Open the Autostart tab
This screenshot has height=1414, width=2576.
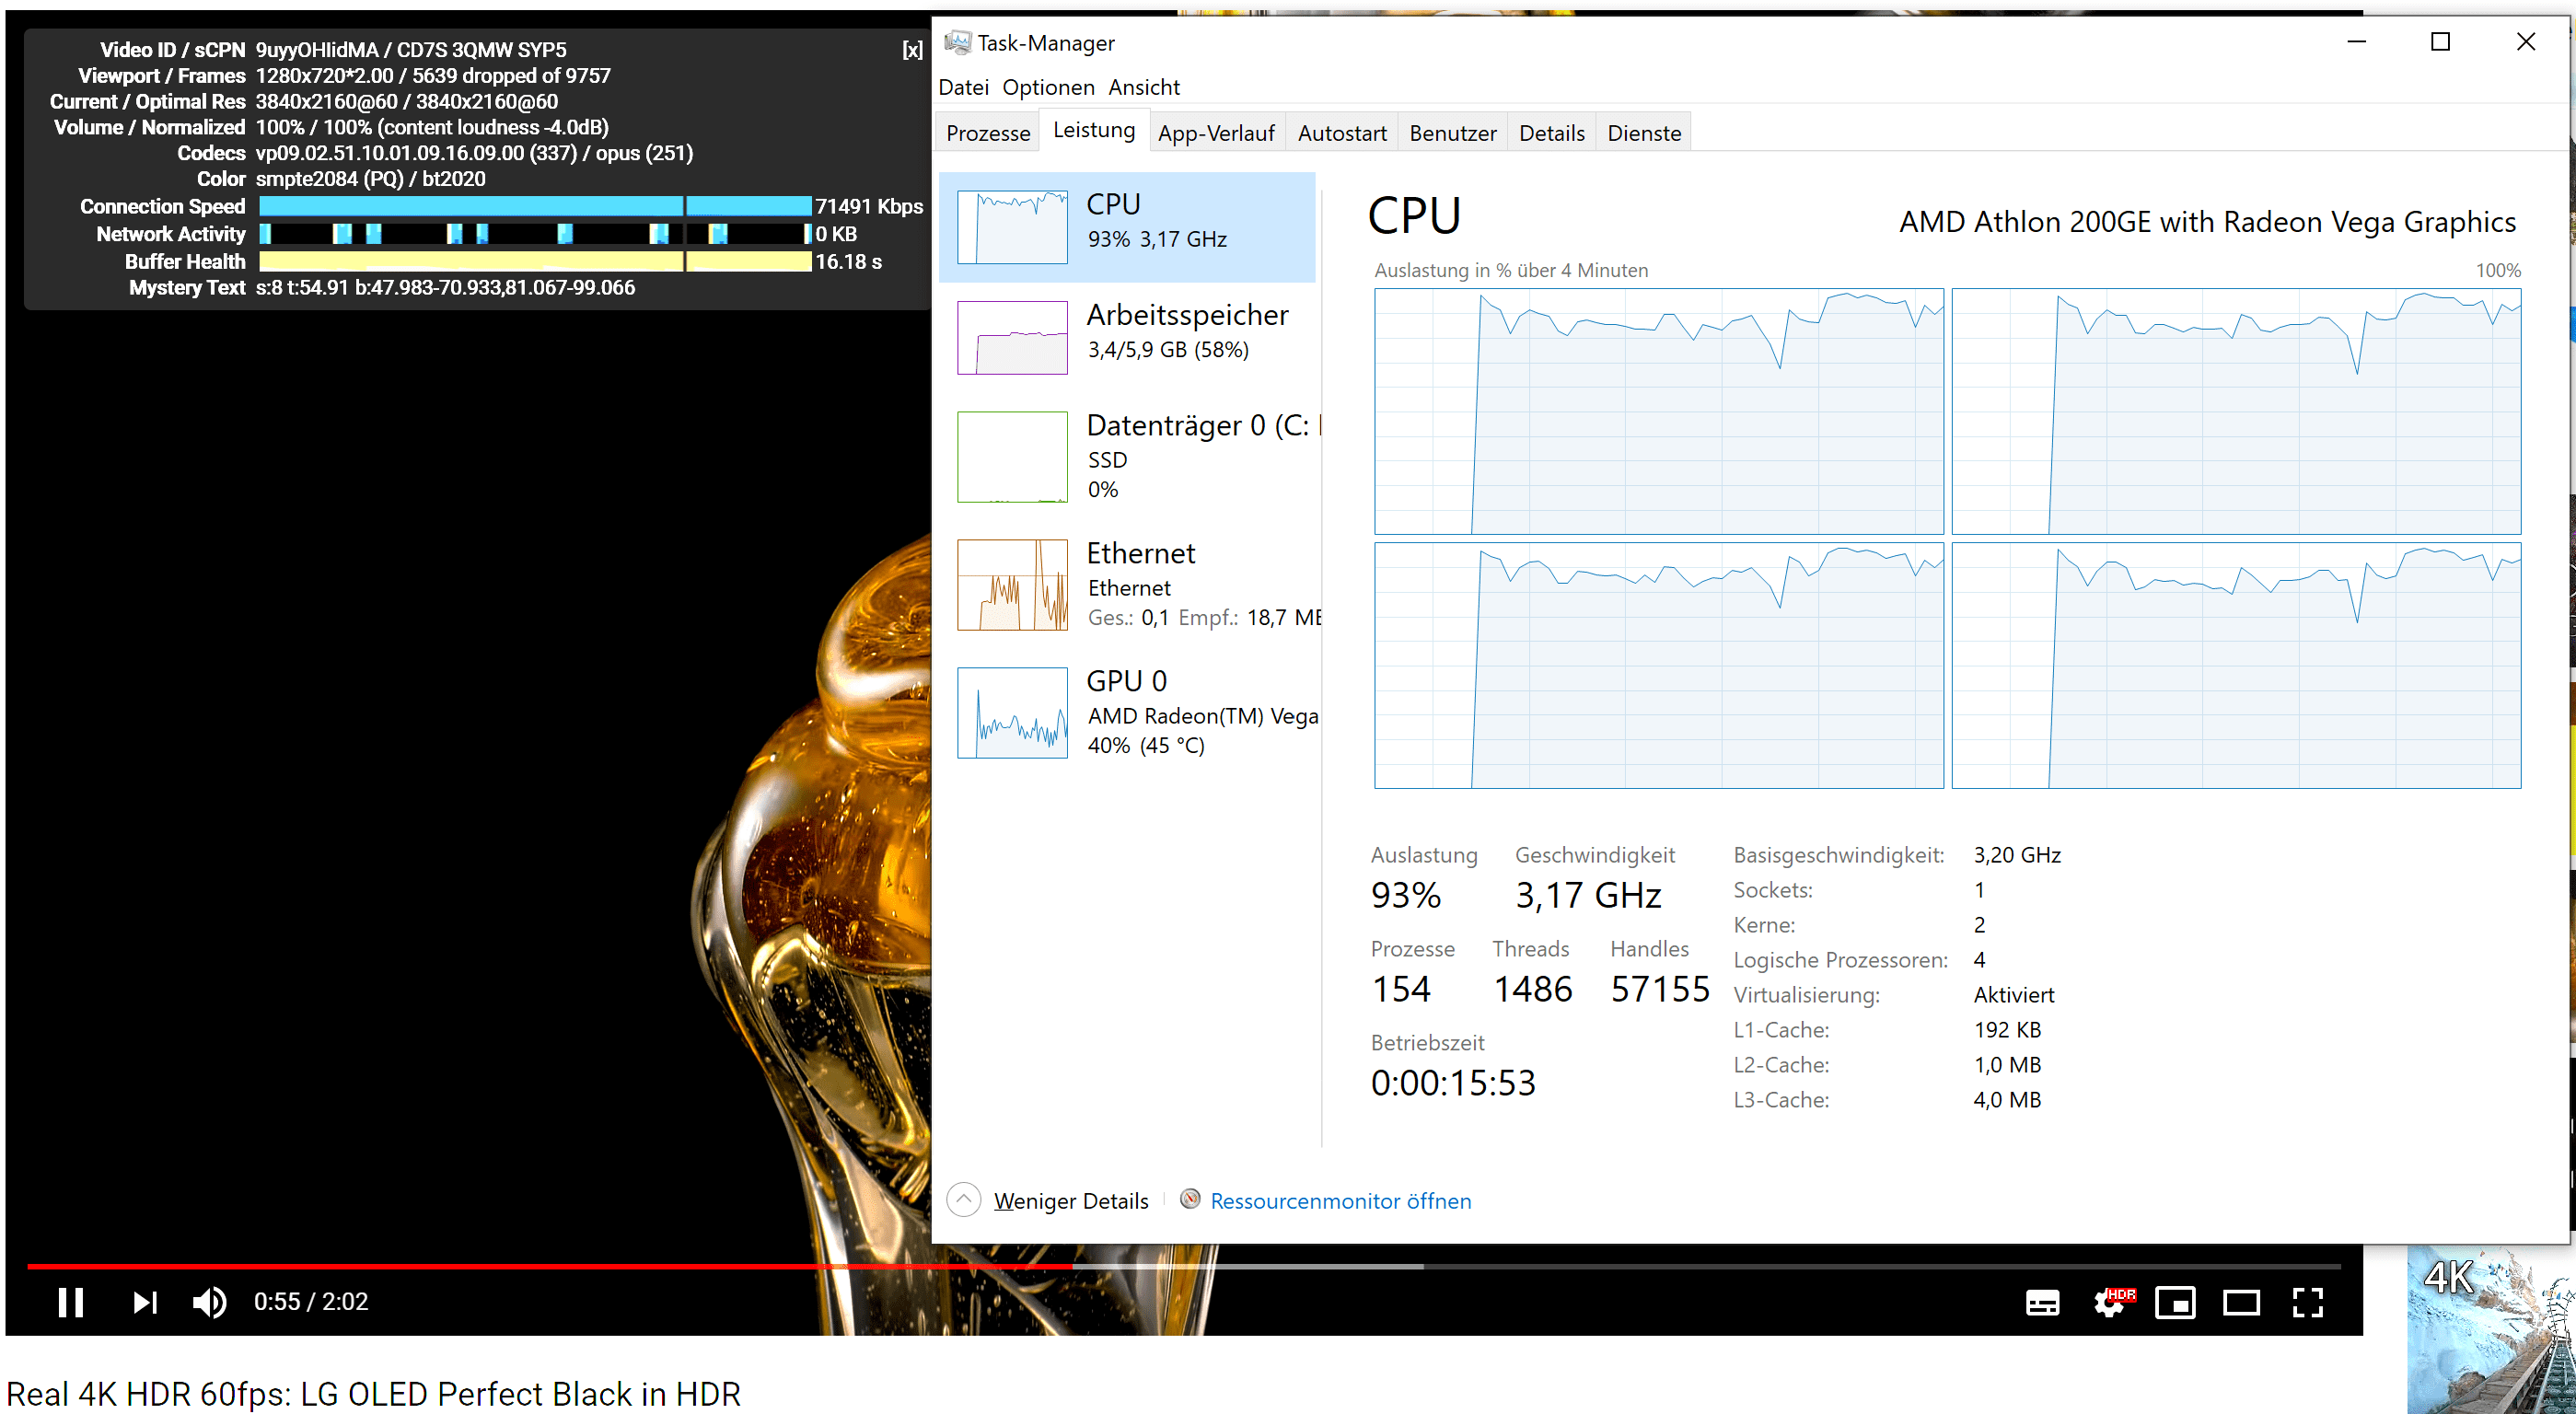click(x=1342, y=133)
